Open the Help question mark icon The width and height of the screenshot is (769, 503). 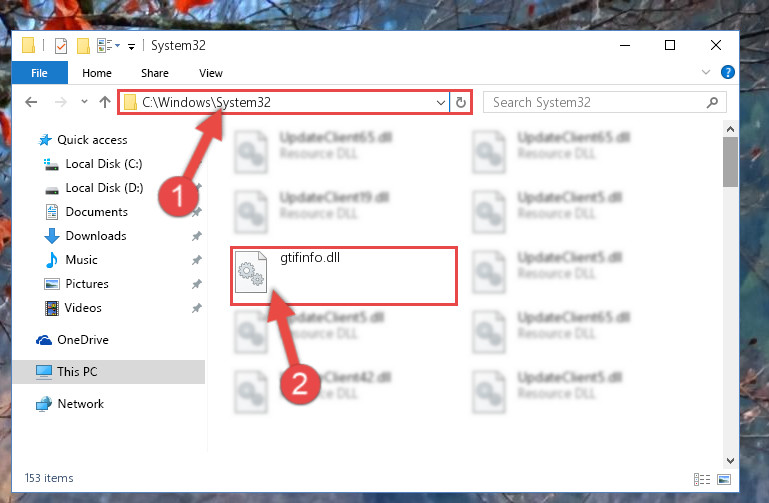(x=727, y=72)
